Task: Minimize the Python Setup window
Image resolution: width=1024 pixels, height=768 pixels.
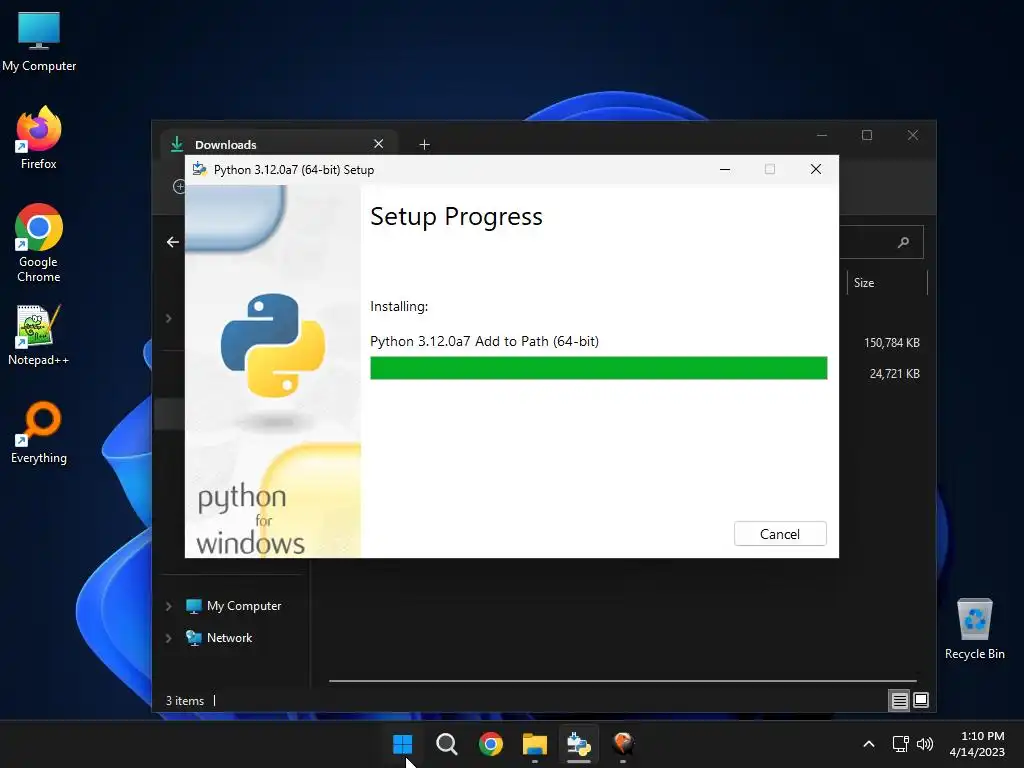Action: pos(725,169)
